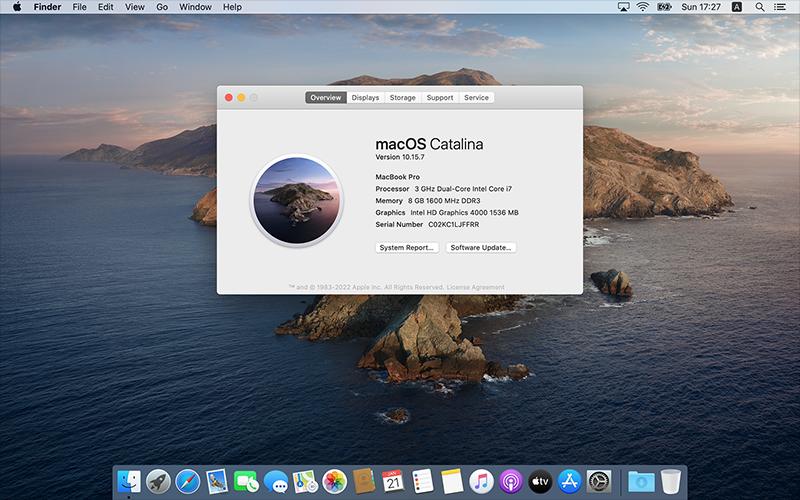Viewport: 800px width, 500px height.
Task: Open the Wi-Fi status menu
Action: tap(643, 7)
